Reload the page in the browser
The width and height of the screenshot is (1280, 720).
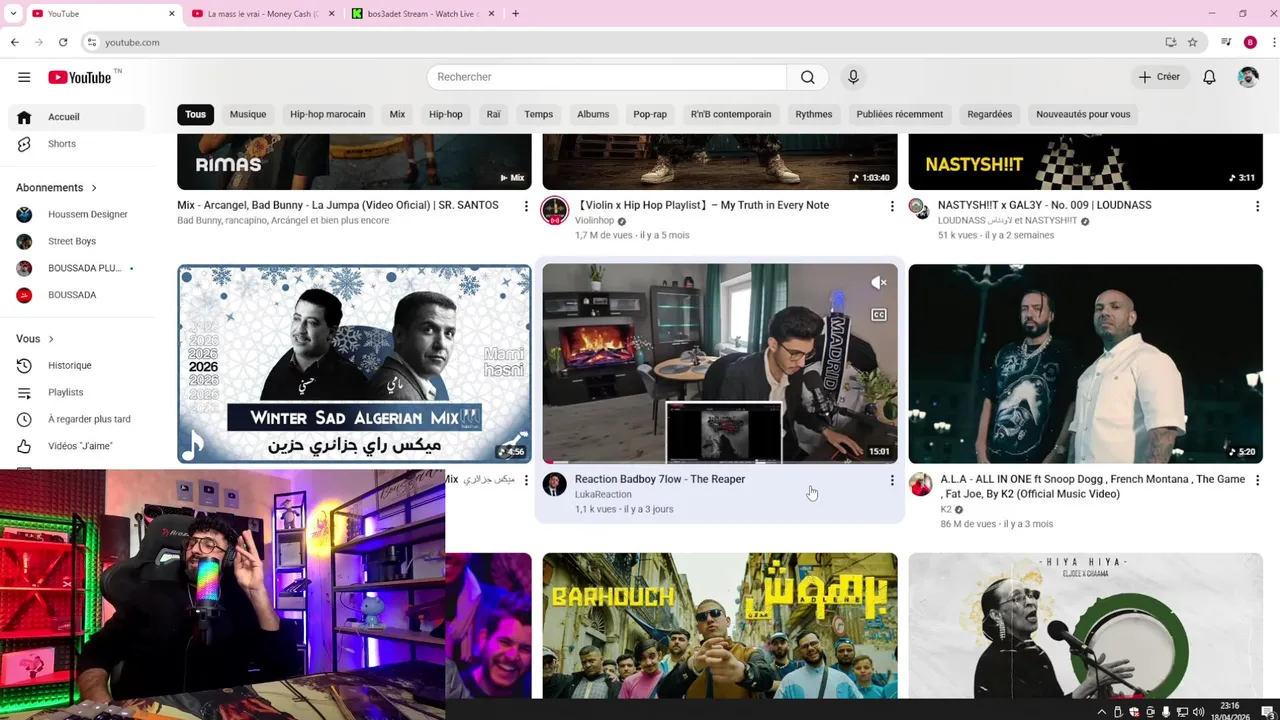(63, 42)
